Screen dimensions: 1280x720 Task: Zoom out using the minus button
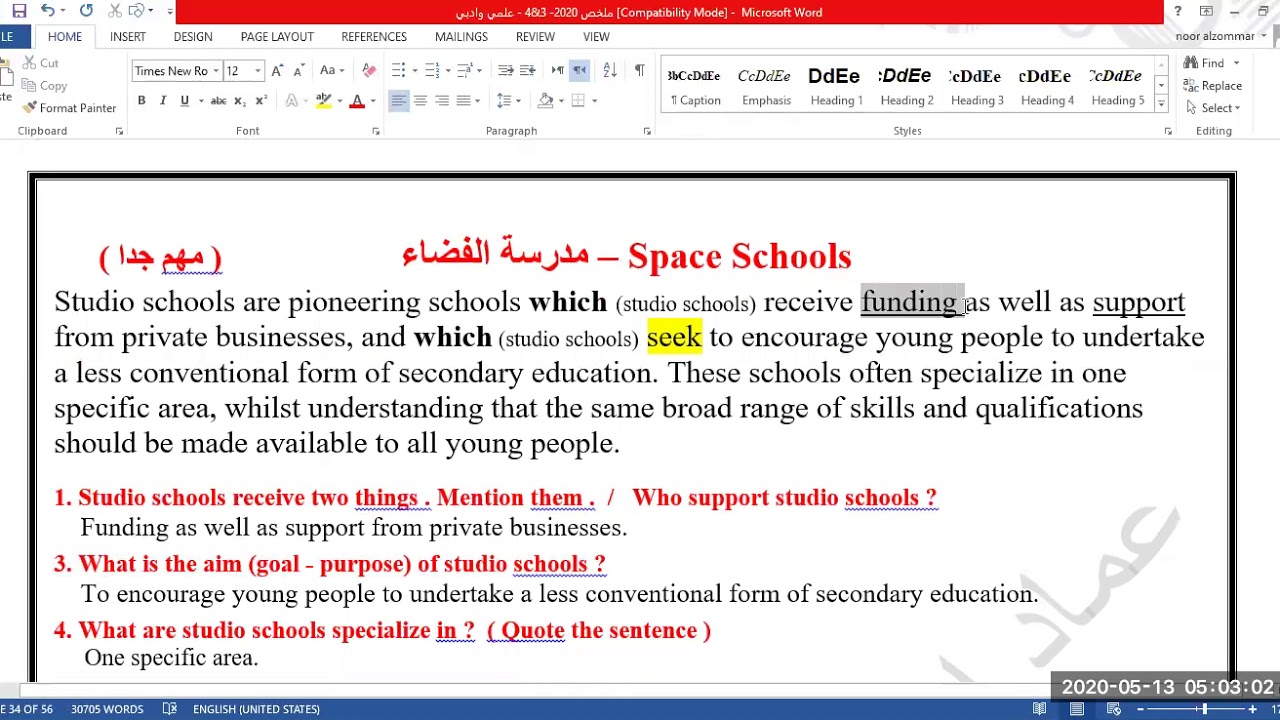[1140, 709]
